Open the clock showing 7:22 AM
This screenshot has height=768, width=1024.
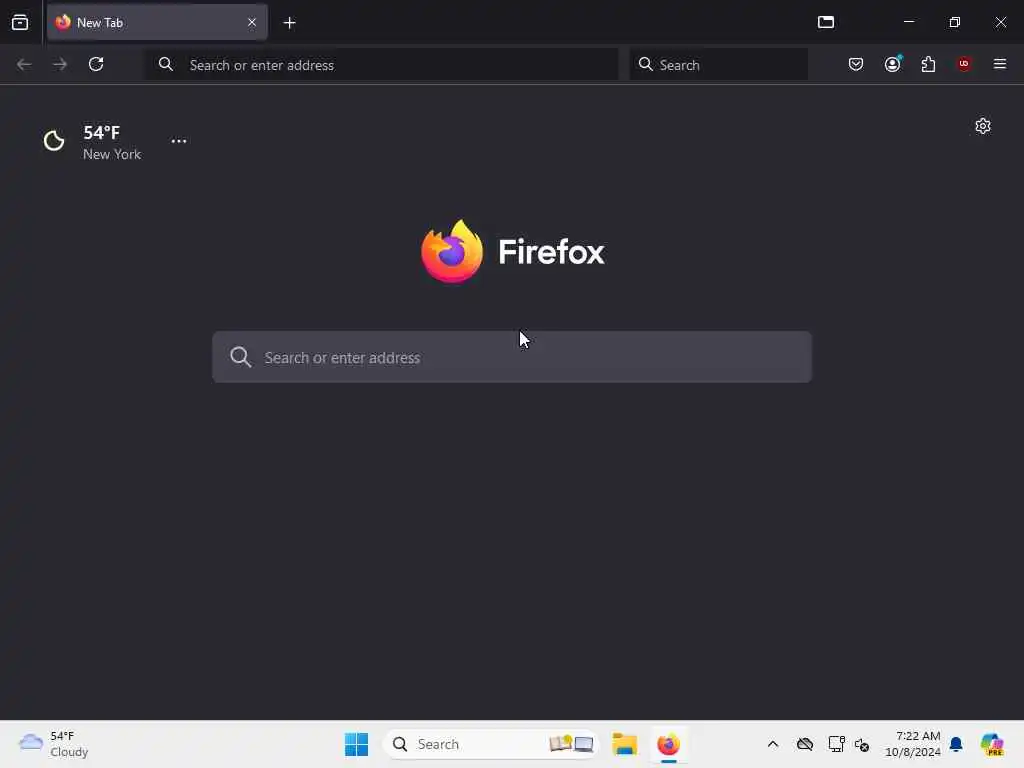pos(912,744)
